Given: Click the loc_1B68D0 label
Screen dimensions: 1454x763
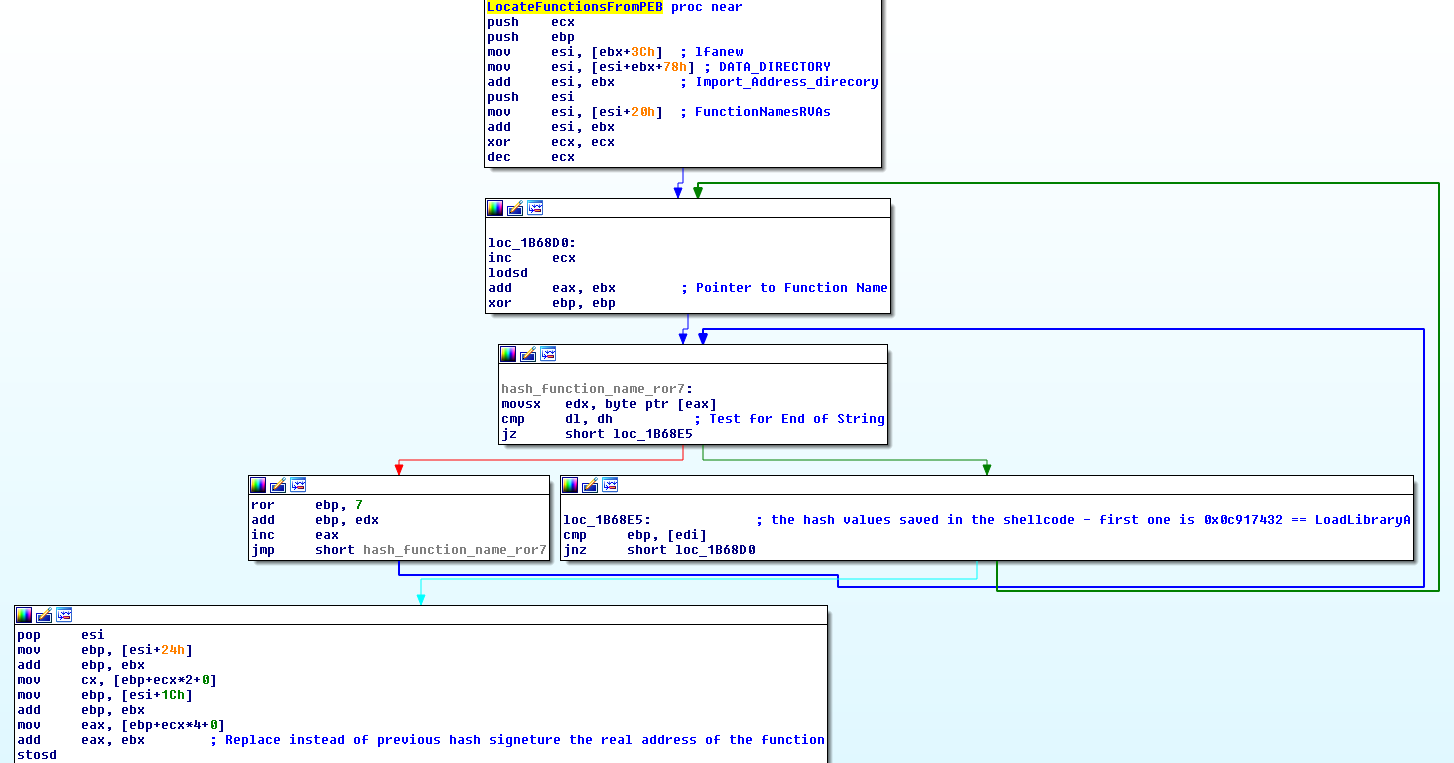Looking at the screenshot, I should click(x=532, y=243).
